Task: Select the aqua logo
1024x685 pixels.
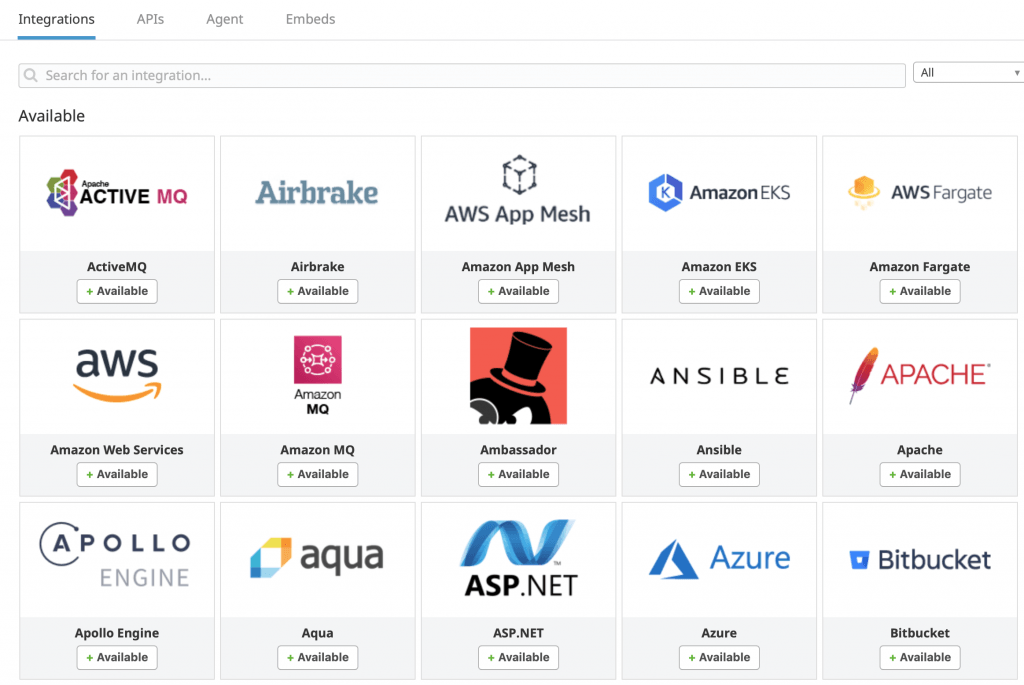Action: 317,558
